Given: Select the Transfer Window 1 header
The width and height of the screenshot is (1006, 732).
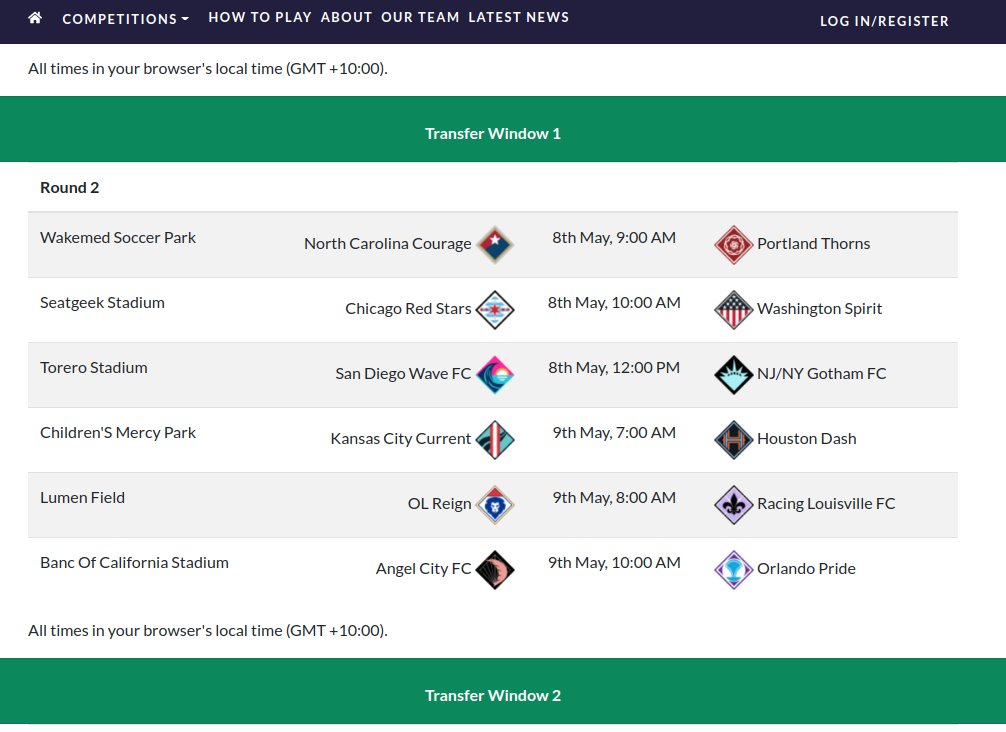Looking at the screenshot, I should tap(493, 133).
